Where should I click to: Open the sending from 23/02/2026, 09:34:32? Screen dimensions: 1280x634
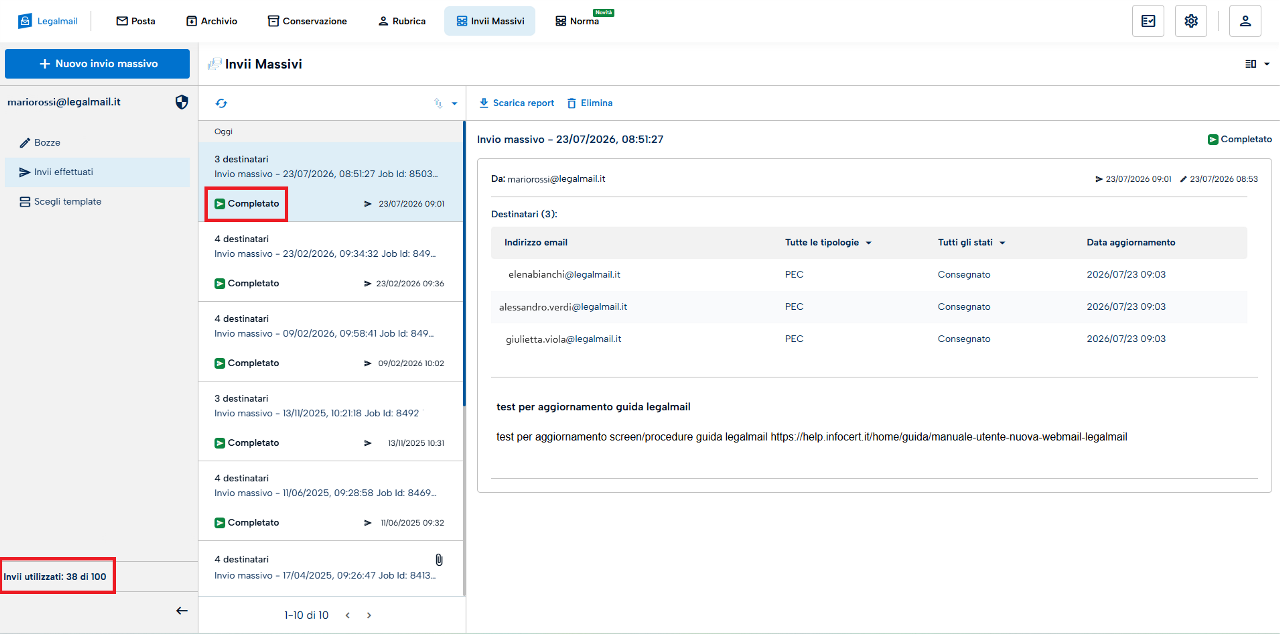point(331,262)
